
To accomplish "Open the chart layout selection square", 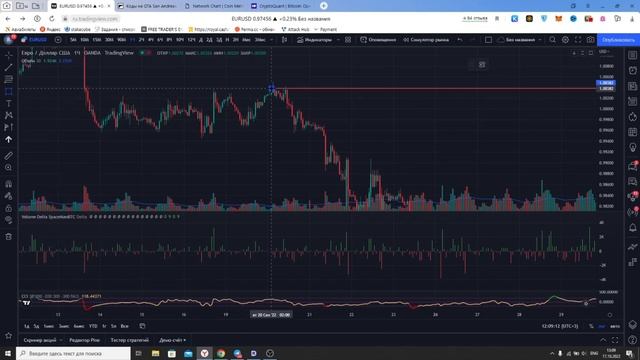I will pyautogui.click(x=489, y=40).
